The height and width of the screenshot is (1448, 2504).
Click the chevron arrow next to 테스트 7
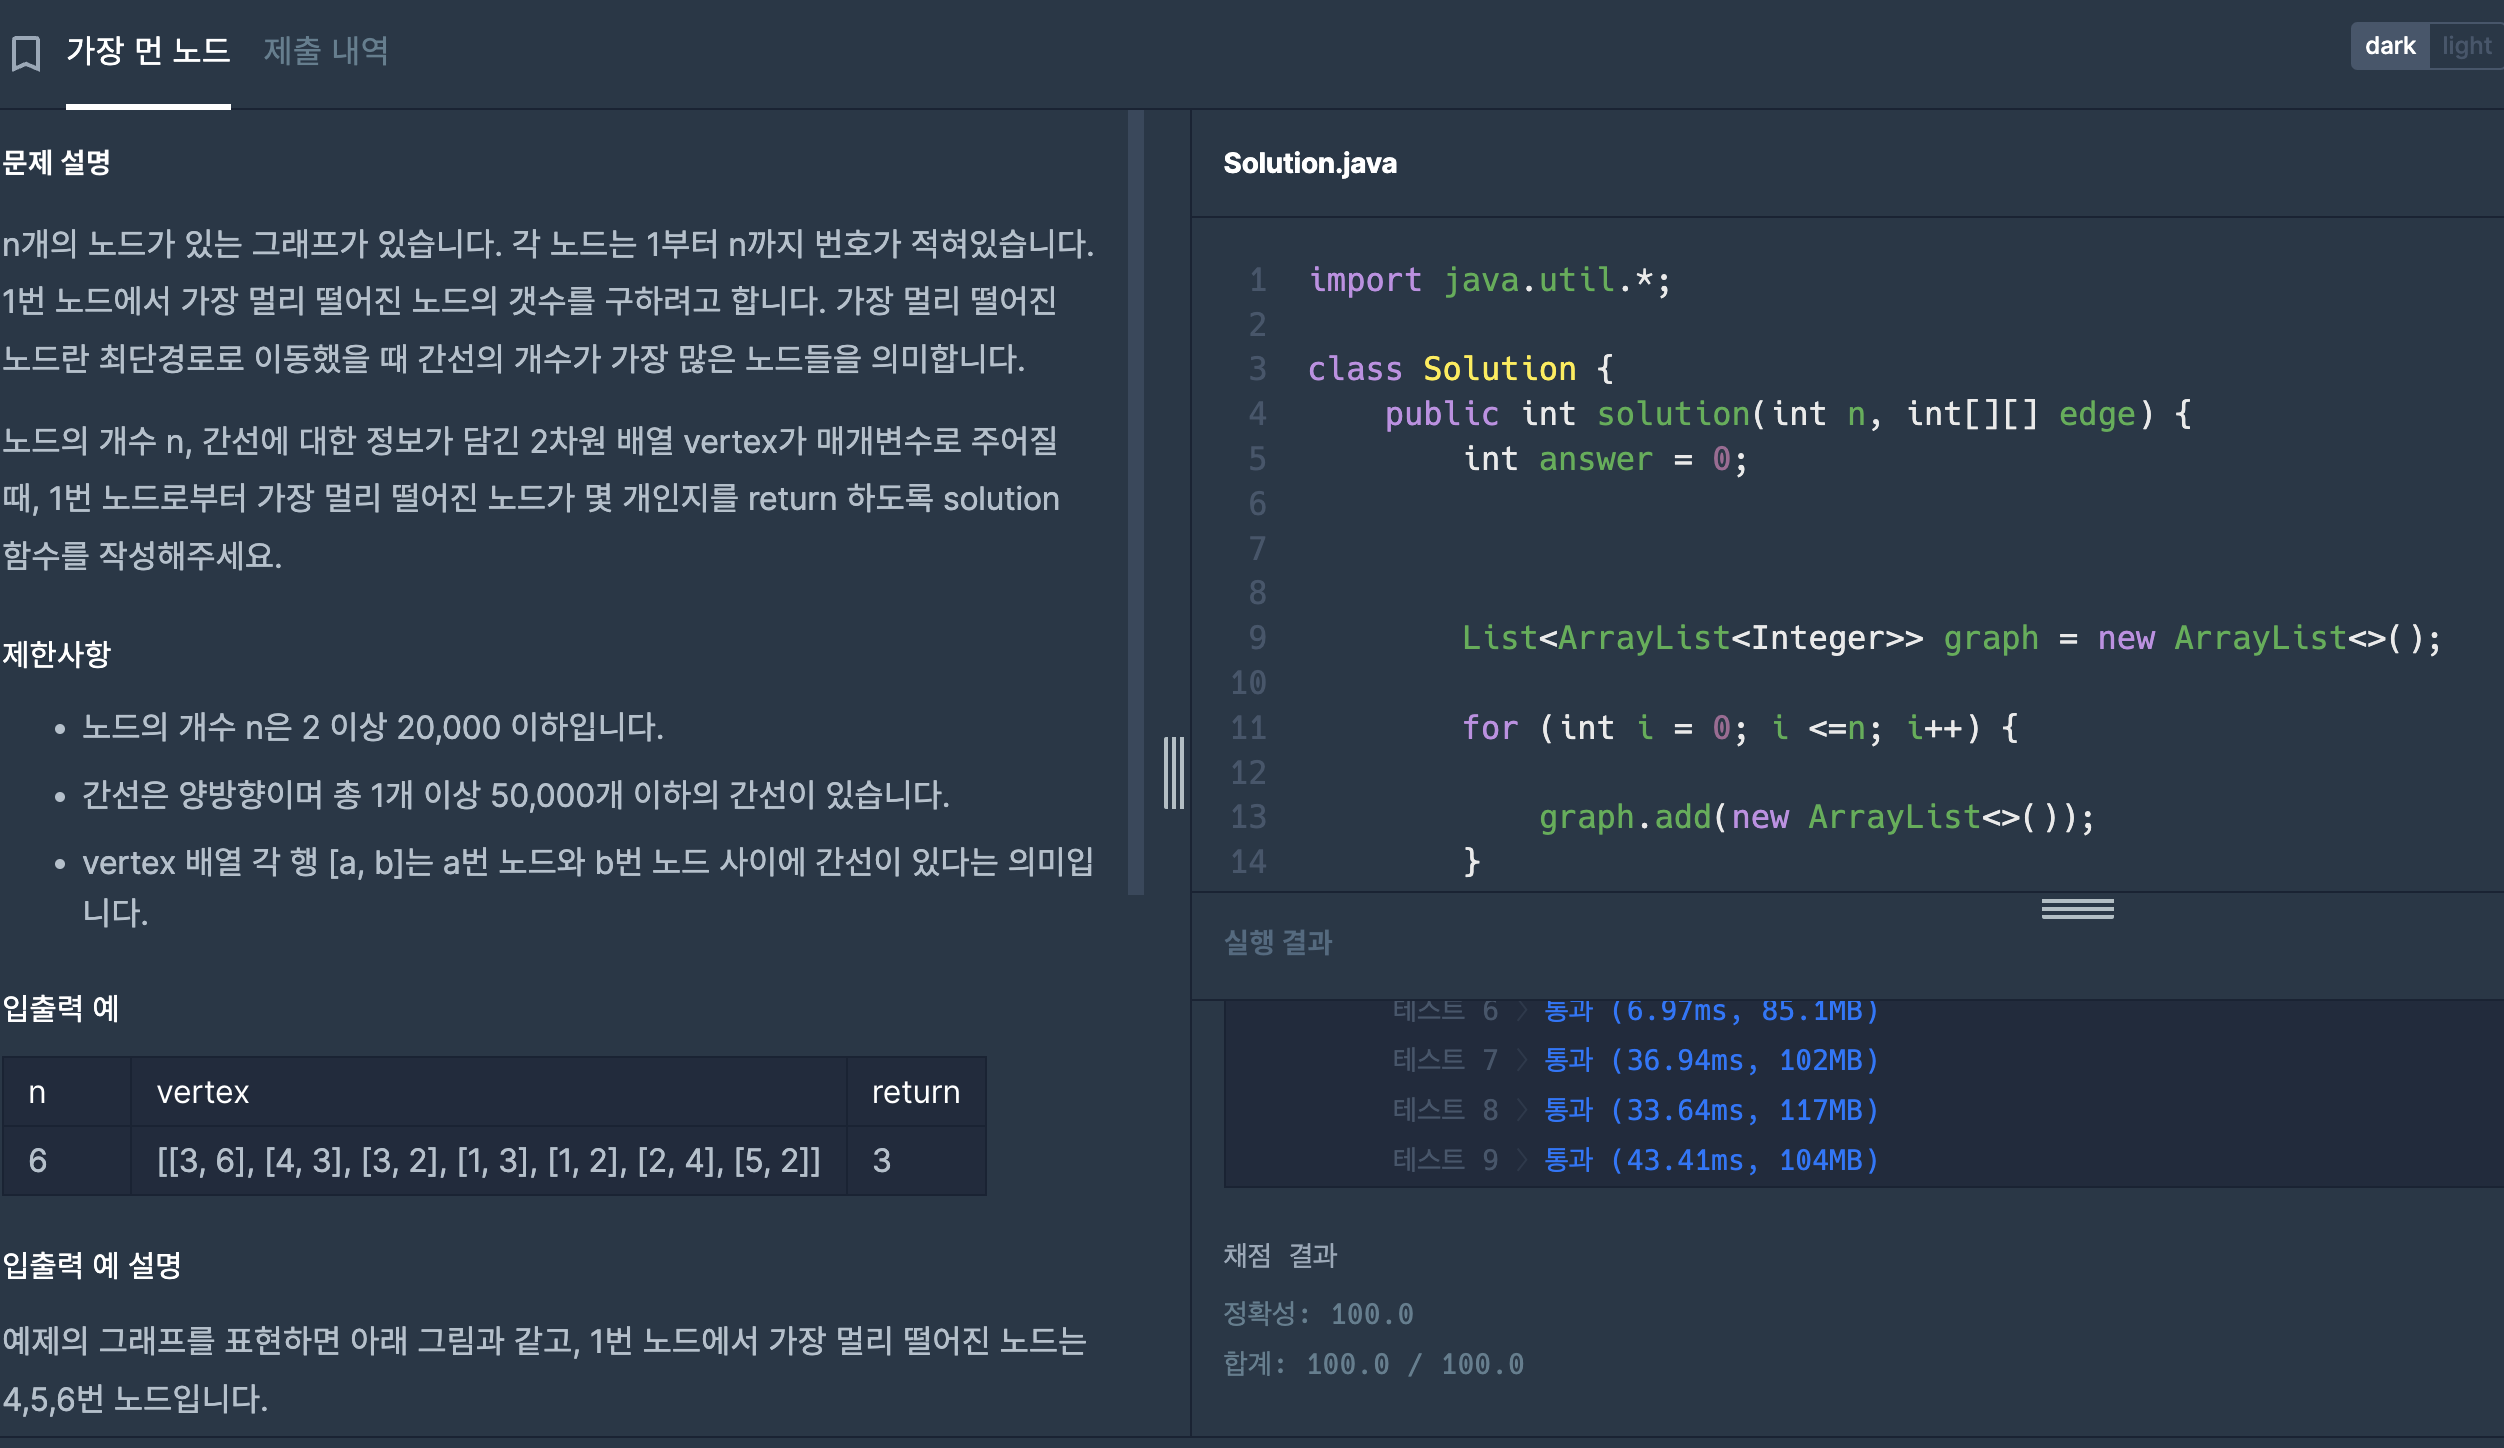point(1522,1060)
